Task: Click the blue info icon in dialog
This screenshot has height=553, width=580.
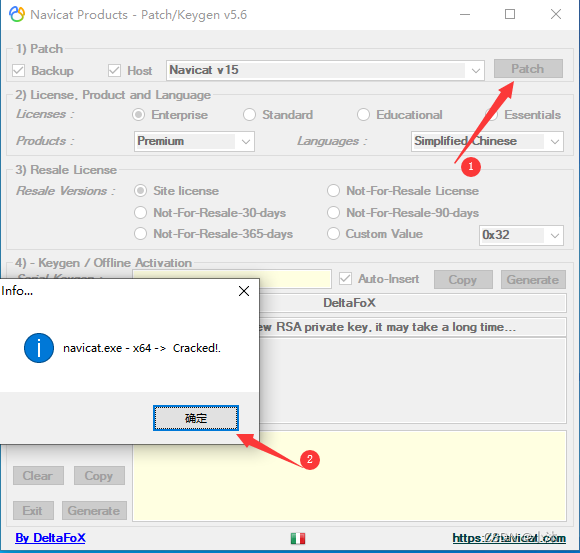Action: tap(39, 348)
